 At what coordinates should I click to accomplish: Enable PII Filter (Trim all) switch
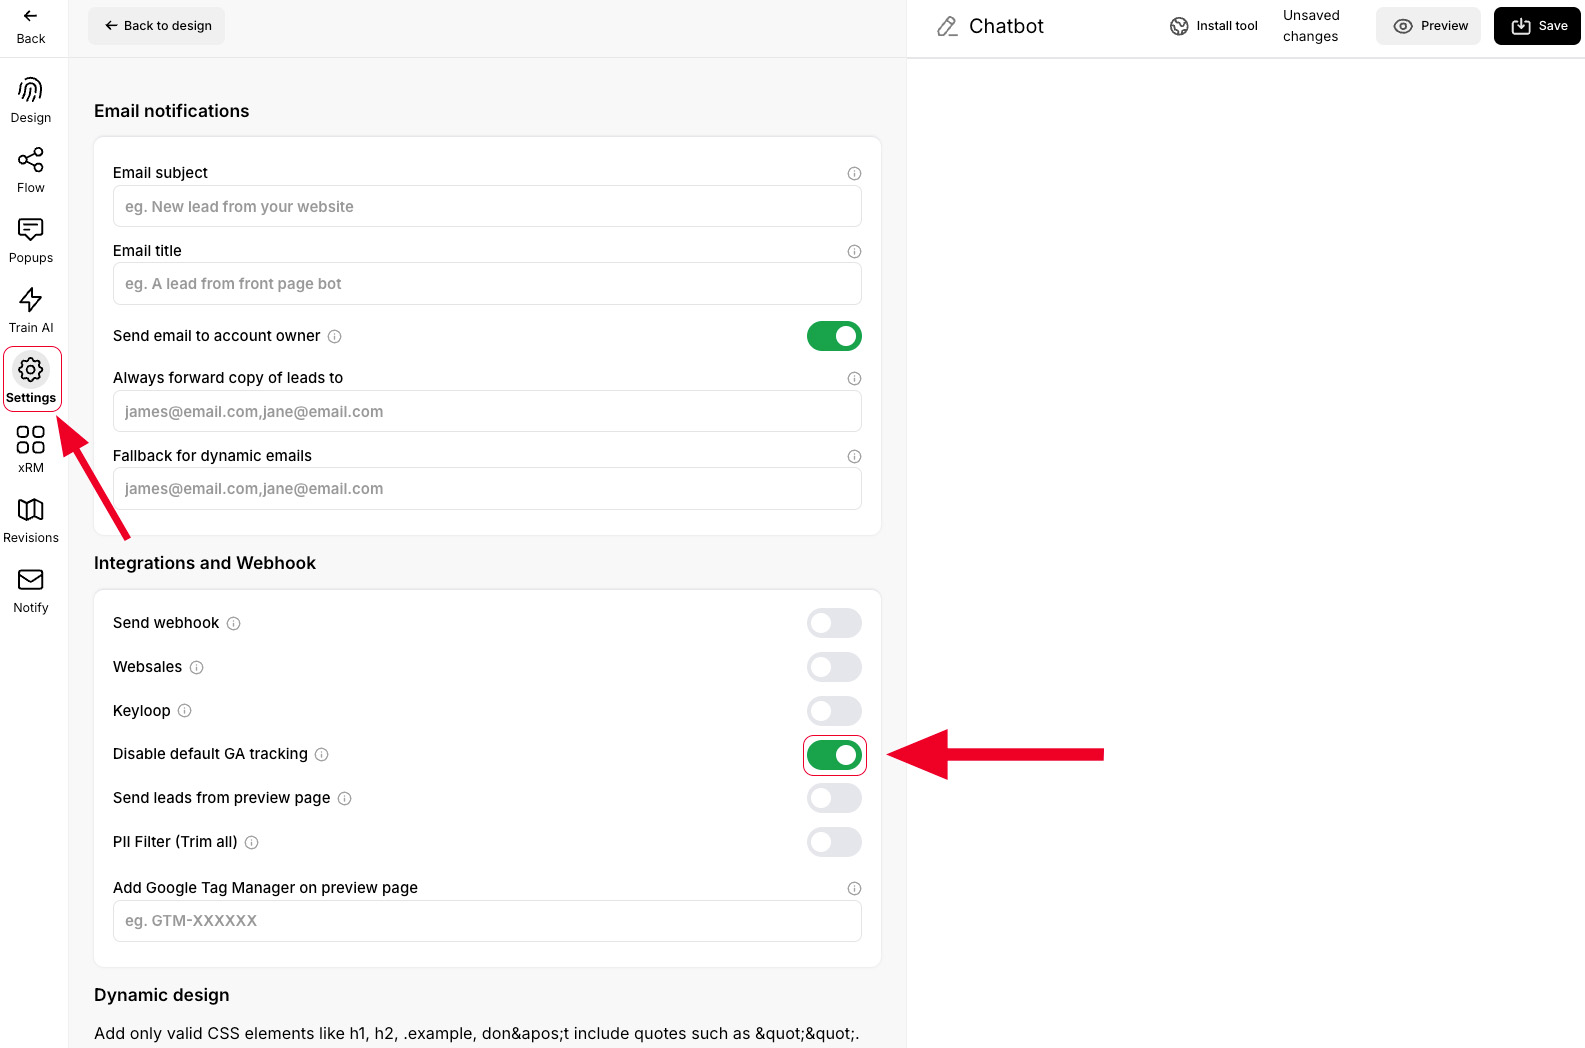(834, 842)
